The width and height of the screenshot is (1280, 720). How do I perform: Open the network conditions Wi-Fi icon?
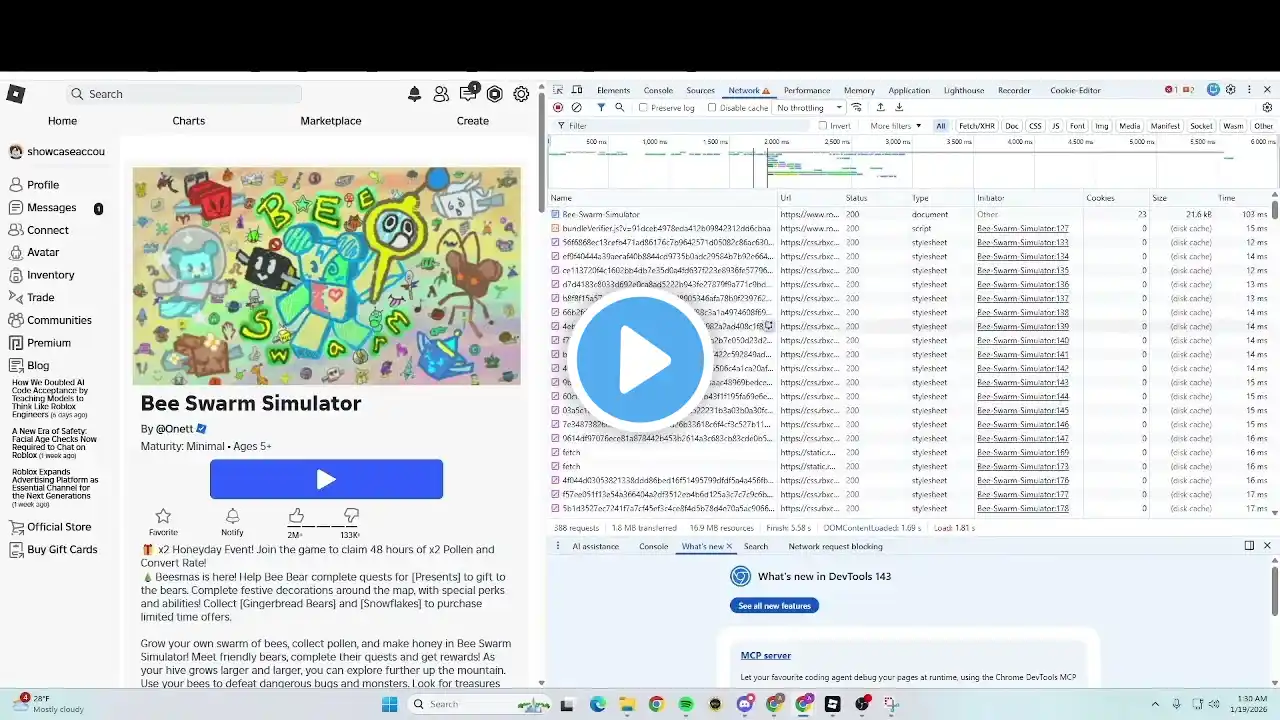pyautogui.click(x=857, y=108)
